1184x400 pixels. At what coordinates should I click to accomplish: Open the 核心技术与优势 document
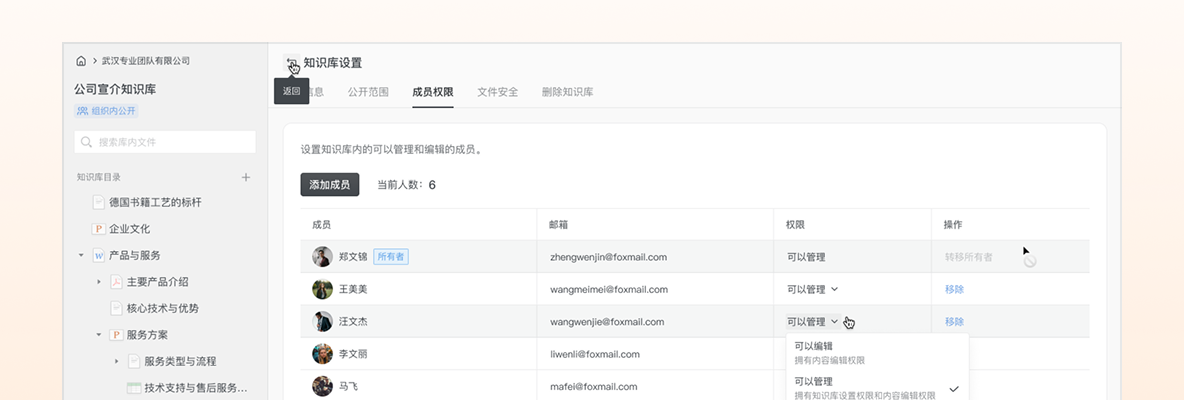pos(162,308)
